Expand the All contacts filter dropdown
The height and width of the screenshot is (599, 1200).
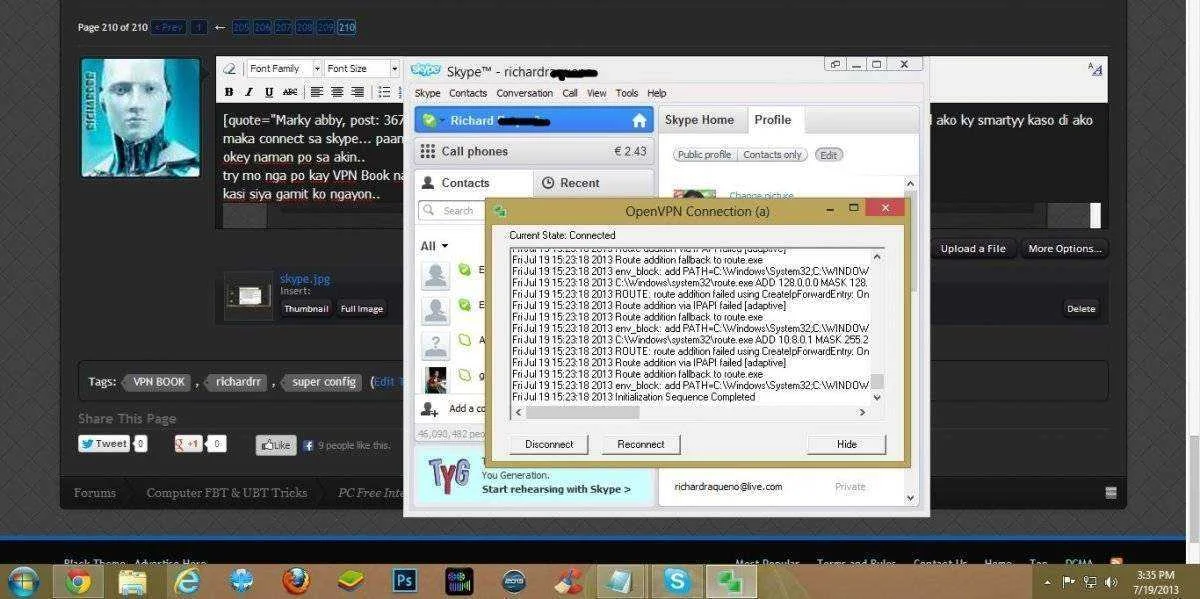click(x=434, y=246)
